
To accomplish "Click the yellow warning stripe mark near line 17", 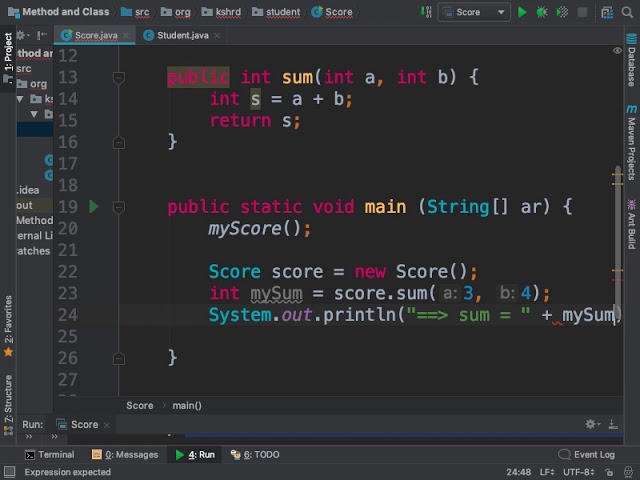I will tap(617, 175).
